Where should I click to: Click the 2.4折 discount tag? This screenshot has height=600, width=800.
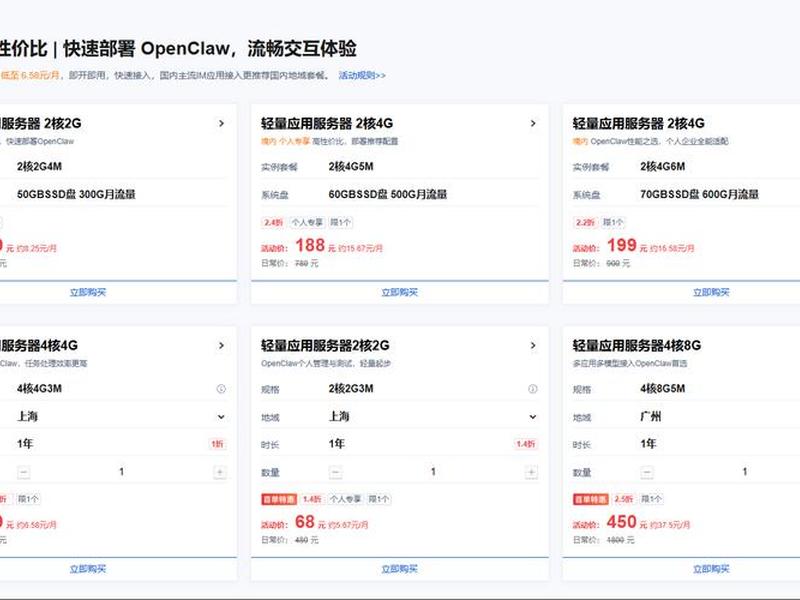(273, 222)
